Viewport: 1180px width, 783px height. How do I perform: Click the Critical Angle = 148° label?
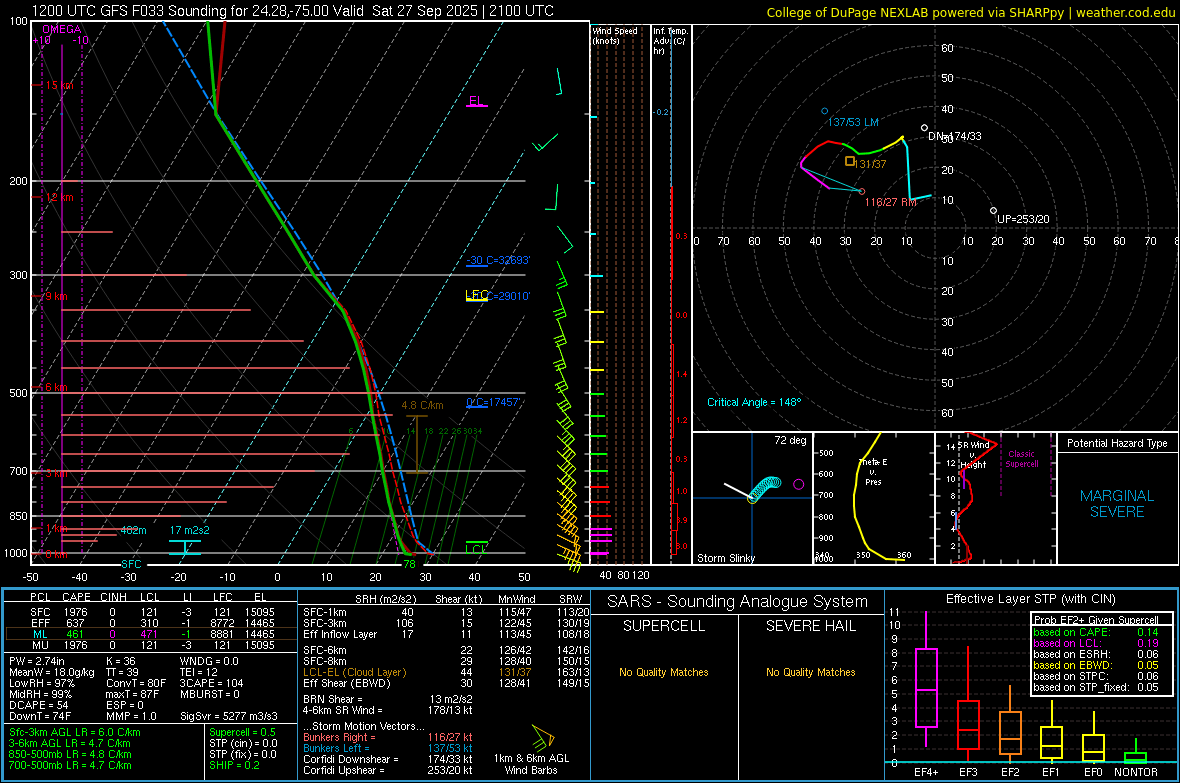coord(754,402)
